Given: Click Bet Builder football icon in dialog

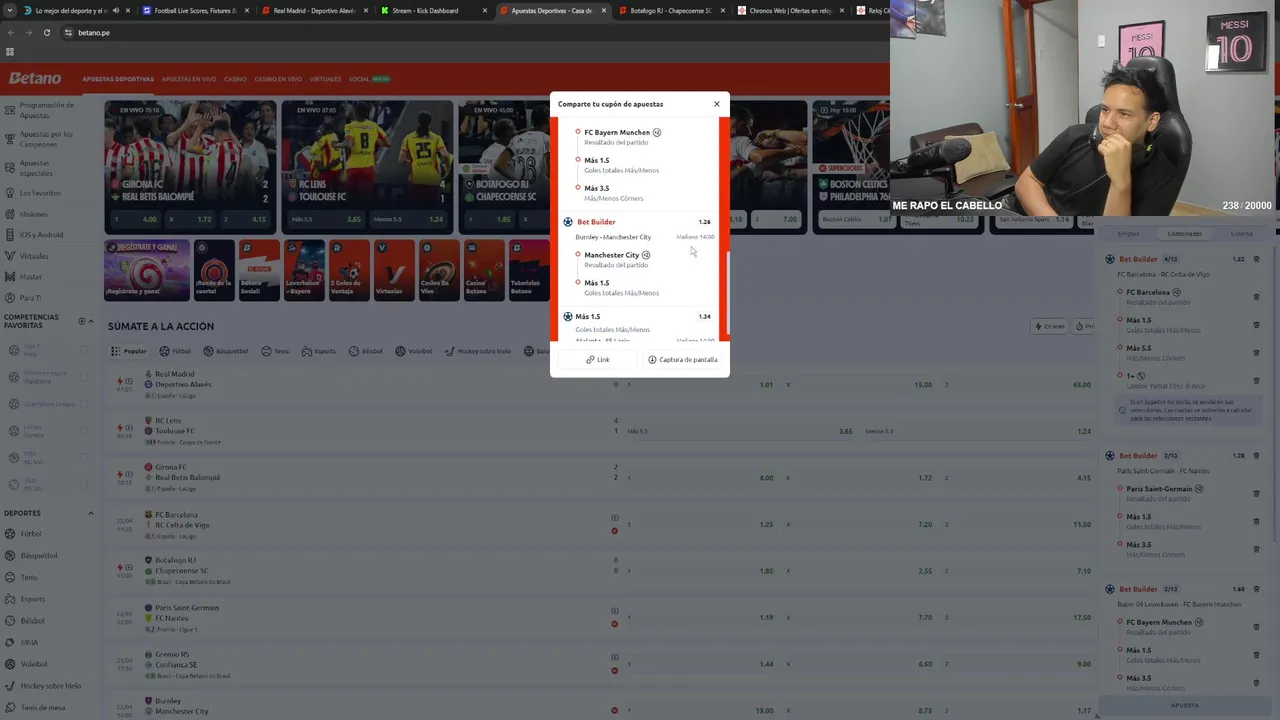Looking at the screenshot, I should [568, 222].
